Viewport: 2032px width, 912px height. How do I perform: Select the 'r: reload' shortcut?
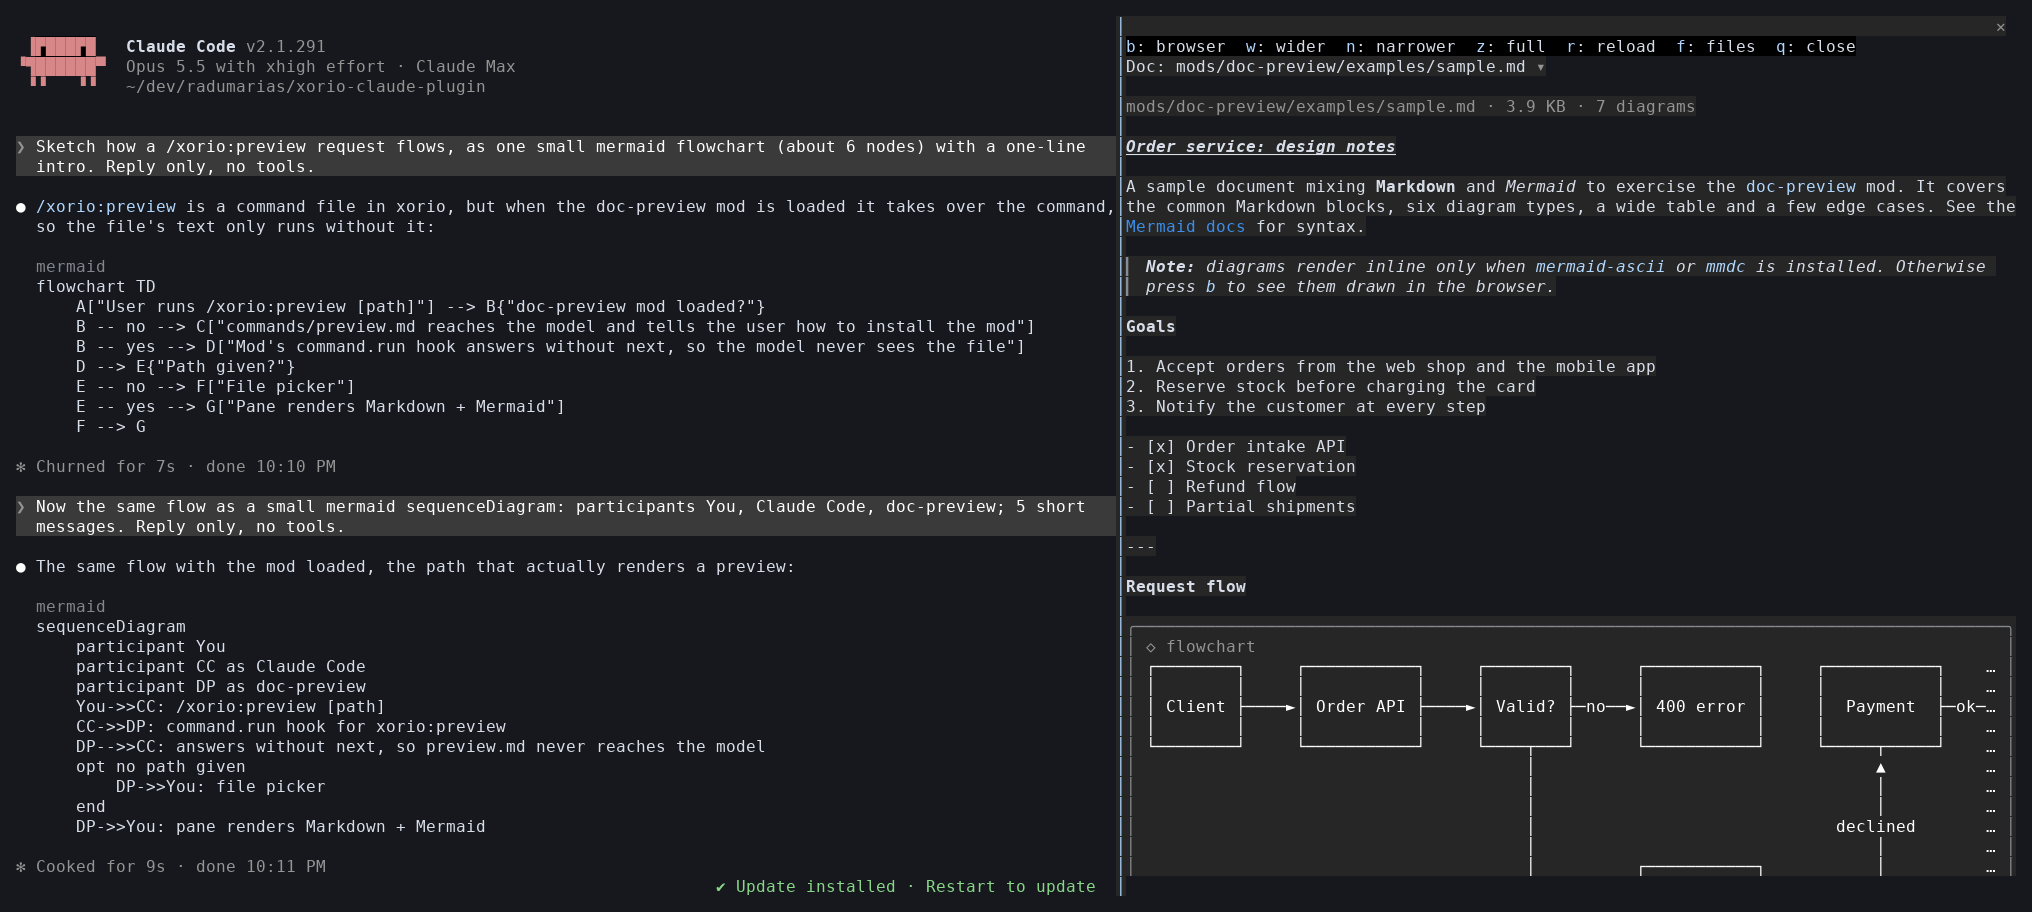(x=1610, y=47)
